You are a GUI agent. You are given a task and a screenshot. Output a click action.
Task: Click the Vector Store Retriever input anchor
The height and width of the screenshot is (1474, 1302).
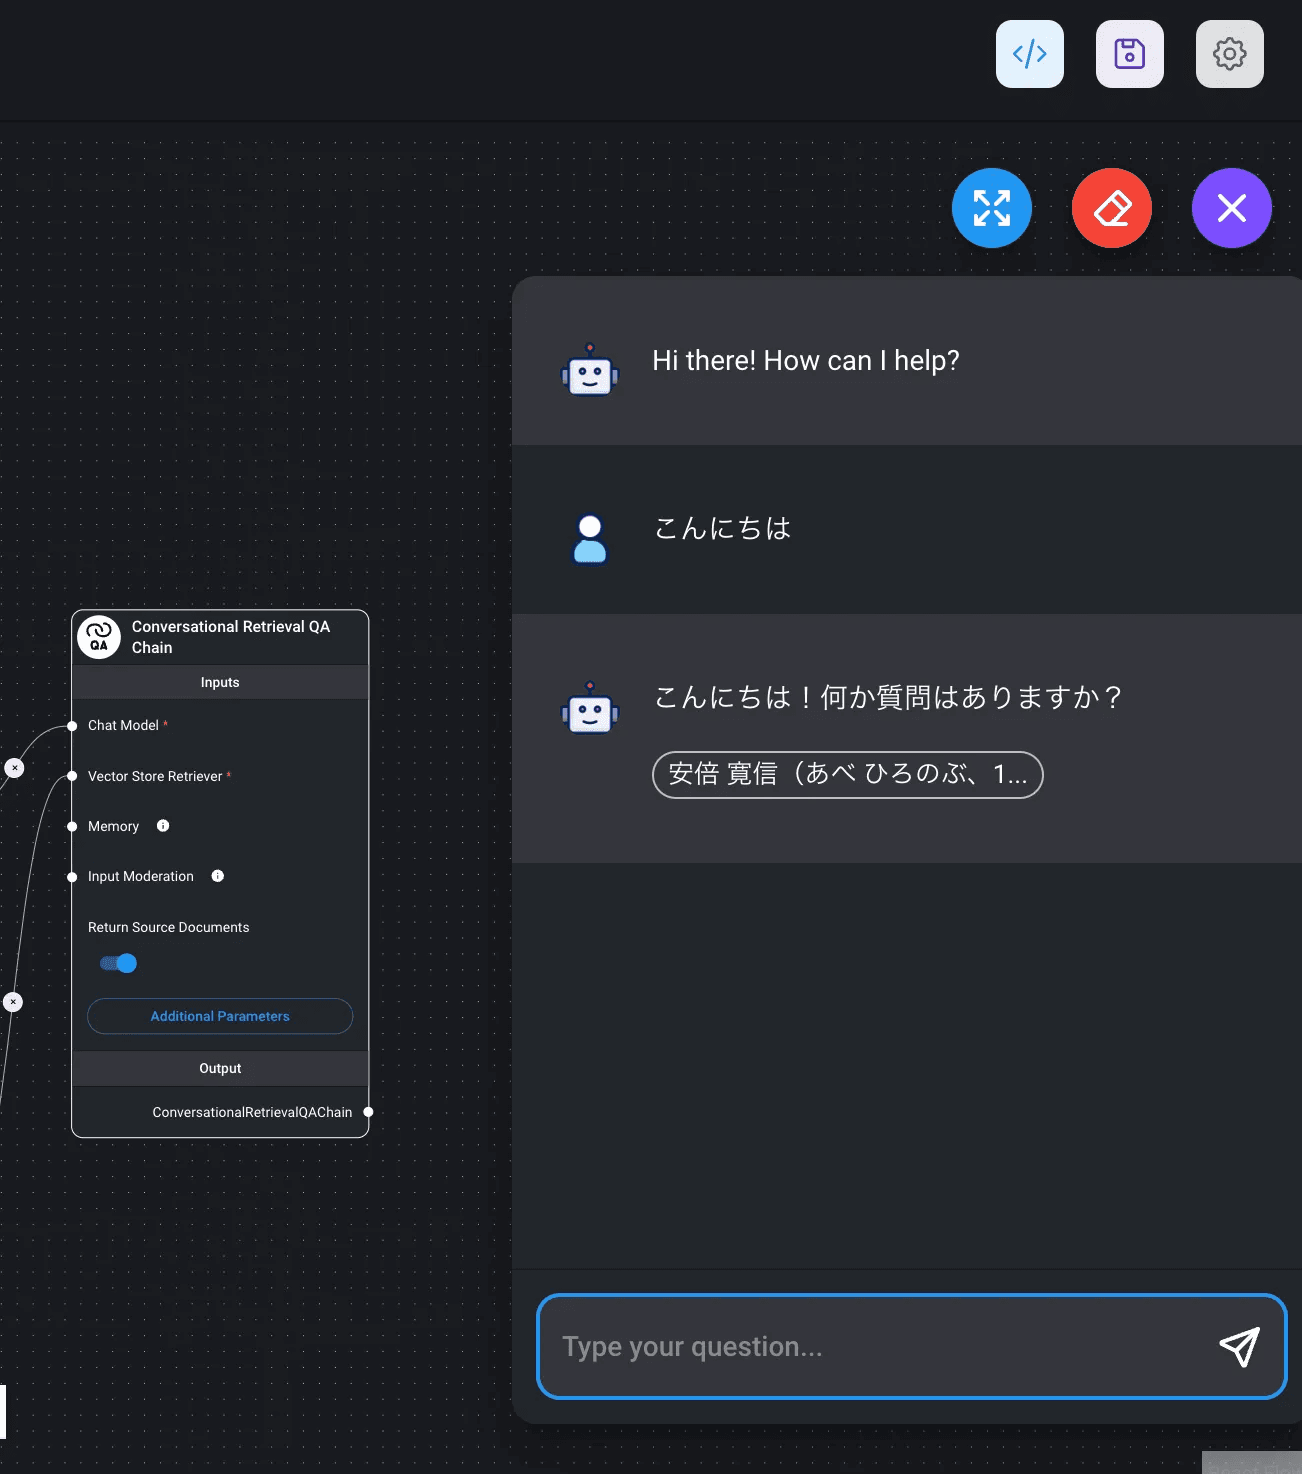click(72, 776)
